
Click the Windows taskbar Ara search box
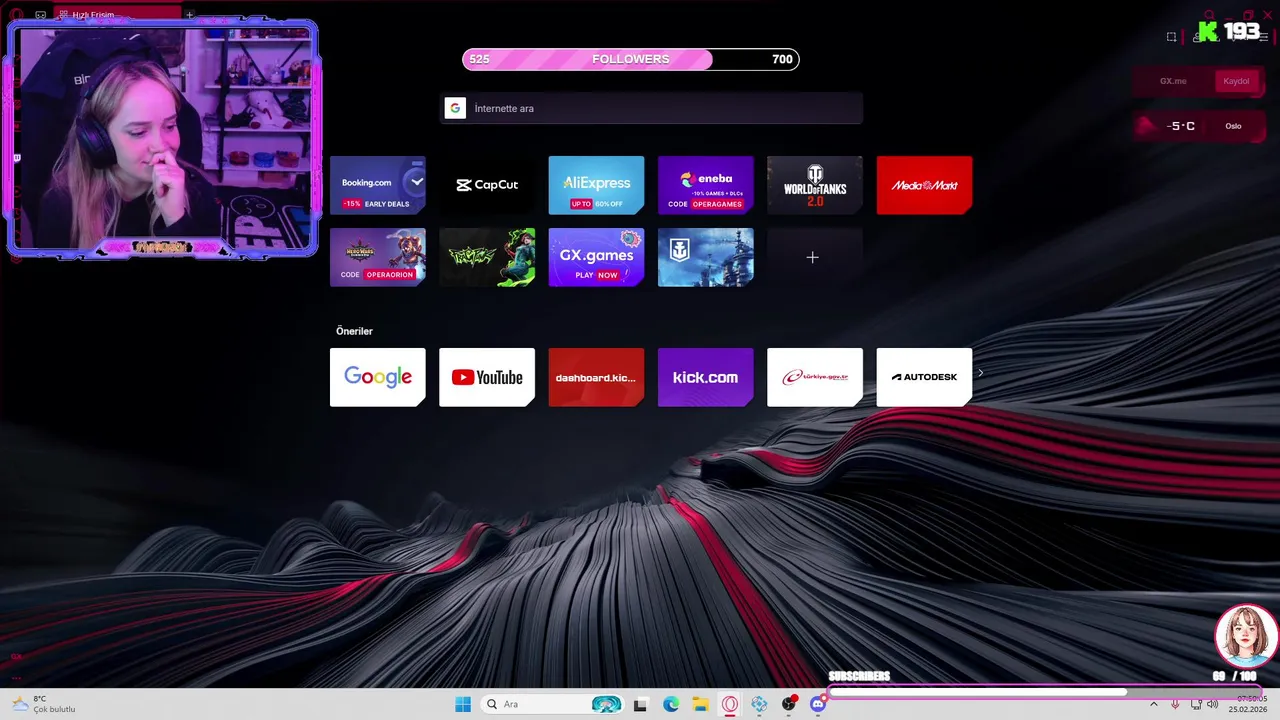[553, 704]
